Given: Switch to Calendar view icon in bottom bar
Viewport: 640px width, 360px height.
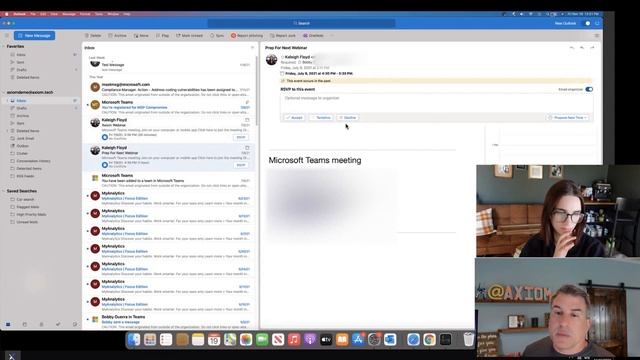Looking at the screenshot, I should [x=24, y=324].
